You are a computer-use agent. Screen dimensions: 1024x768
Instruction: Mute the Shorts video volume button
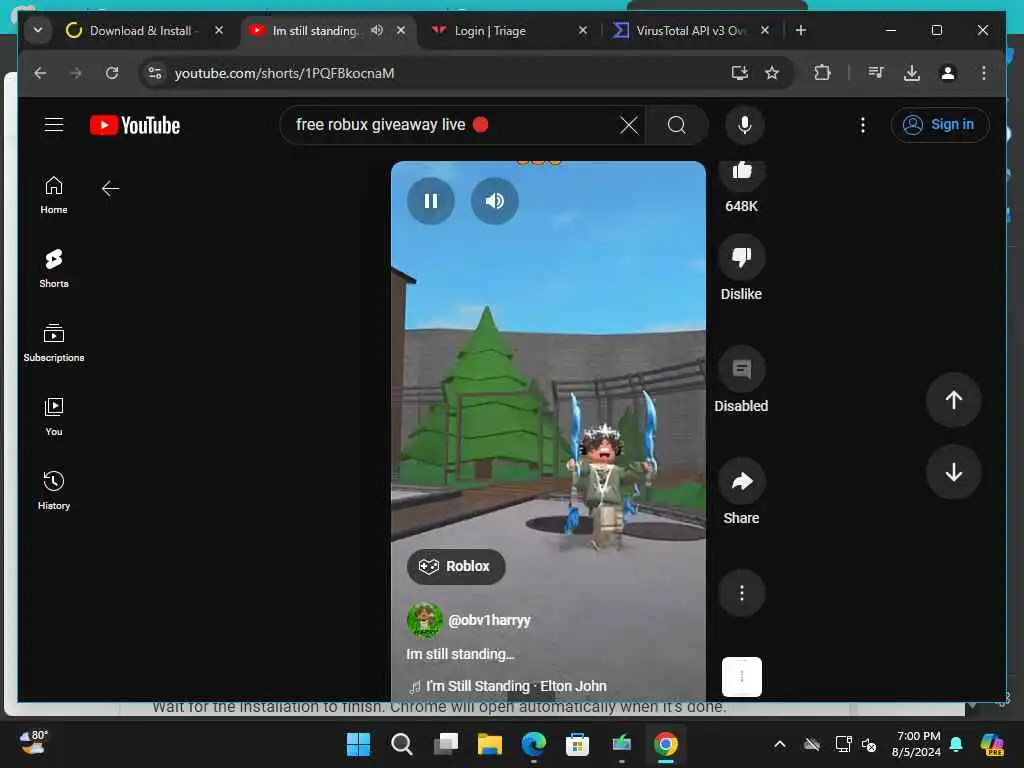point(494,200)
